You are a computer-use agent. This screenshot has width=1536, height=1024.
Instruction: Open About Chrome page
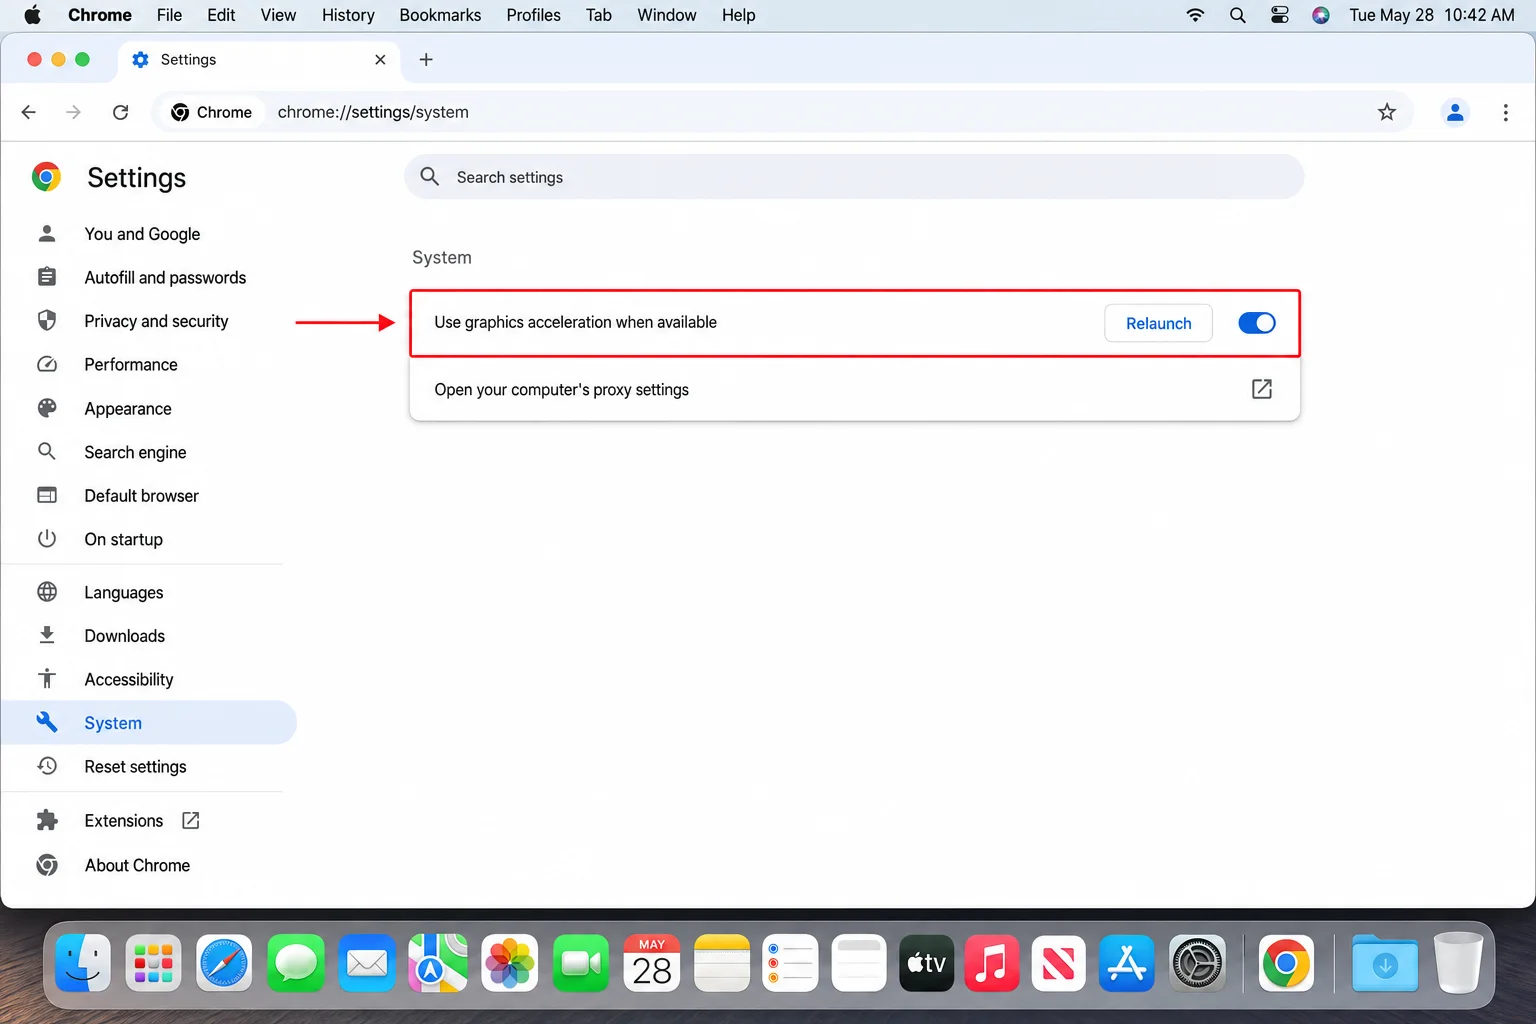[137, 865]
